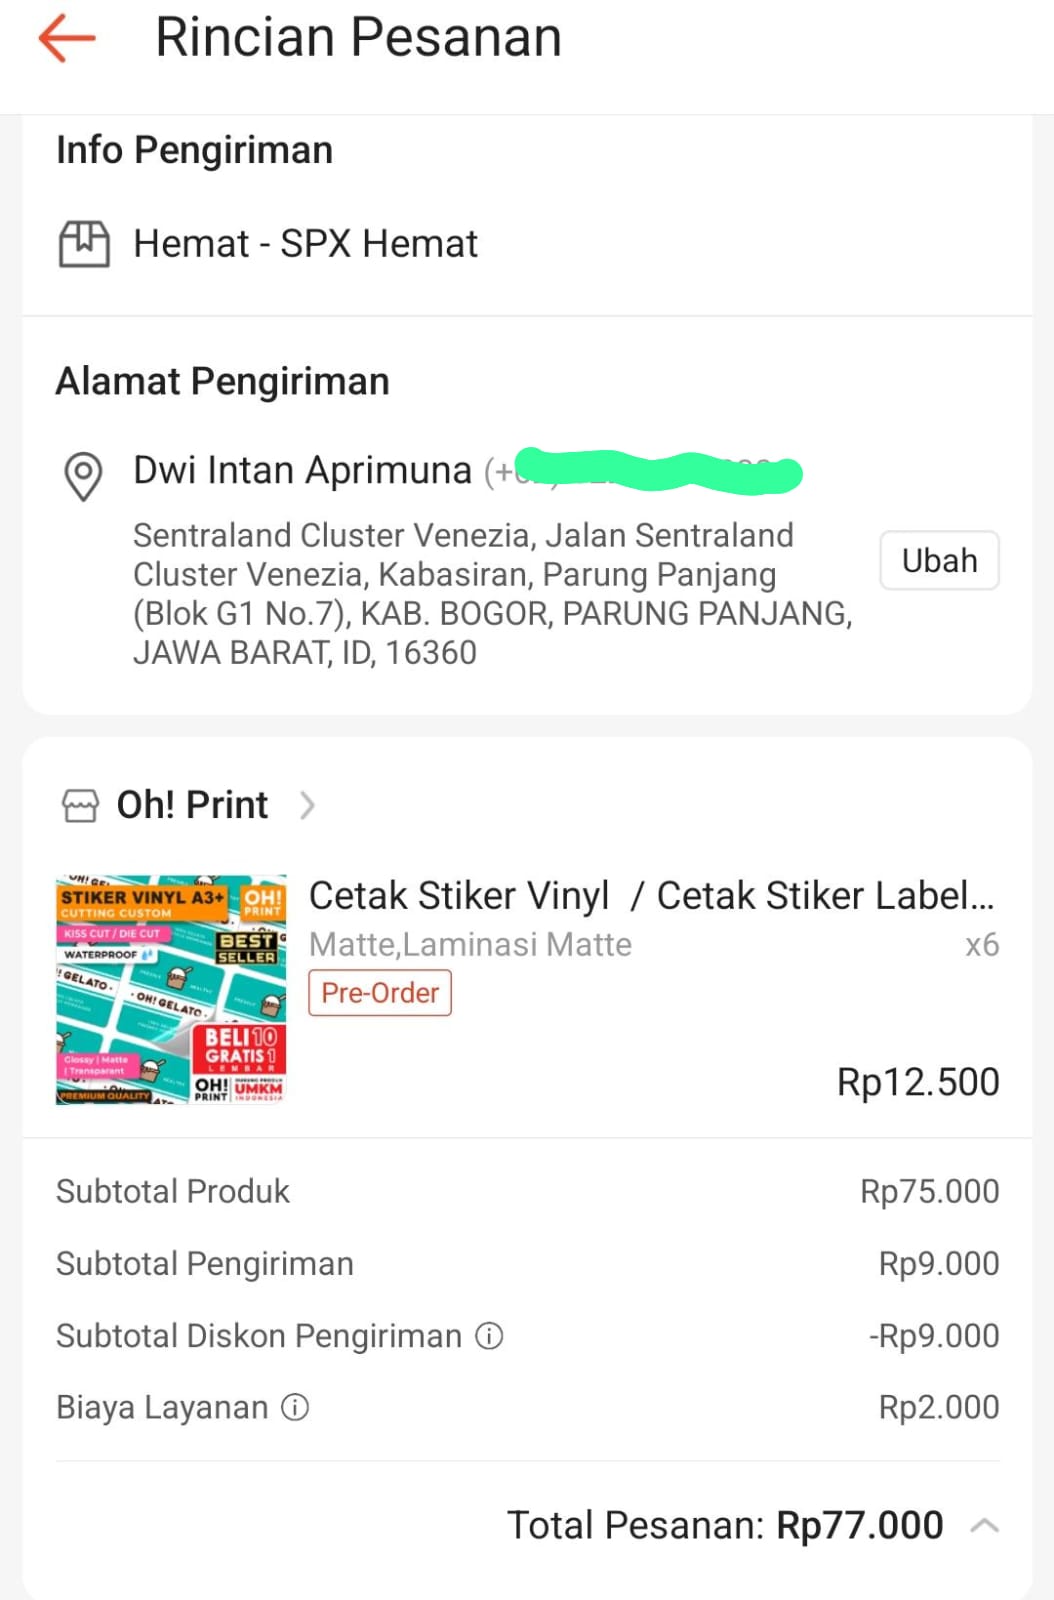This screenshot has width=1054, height=1600.
Task: Click the shipping package icon
Action: pyautogui.click(x=84, y=244)
